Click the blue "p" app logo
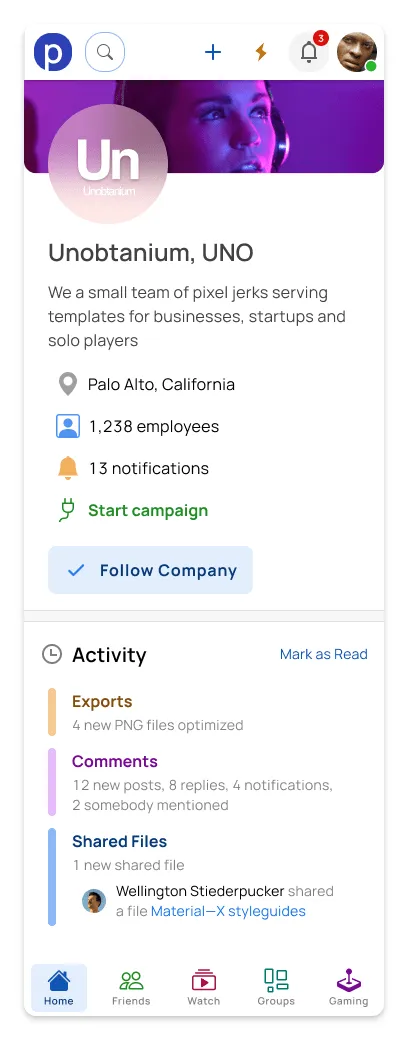The image size is (408, 1040). click(x=53, y=52)
